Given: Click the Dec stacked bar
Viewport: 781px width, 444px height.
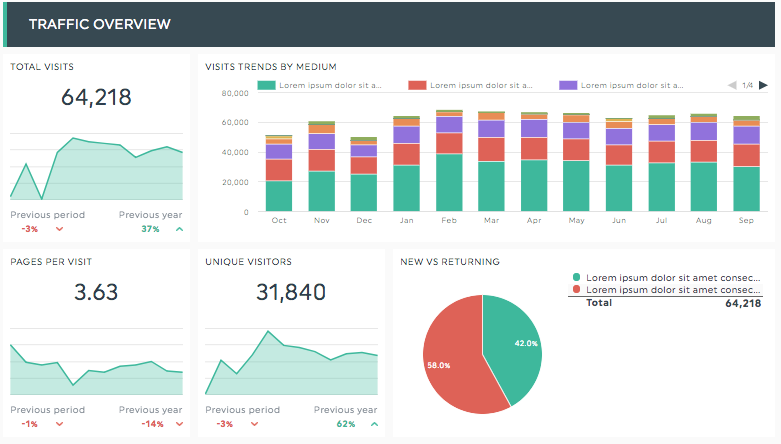Looking at the screenshot, I should tap(364, 174).
